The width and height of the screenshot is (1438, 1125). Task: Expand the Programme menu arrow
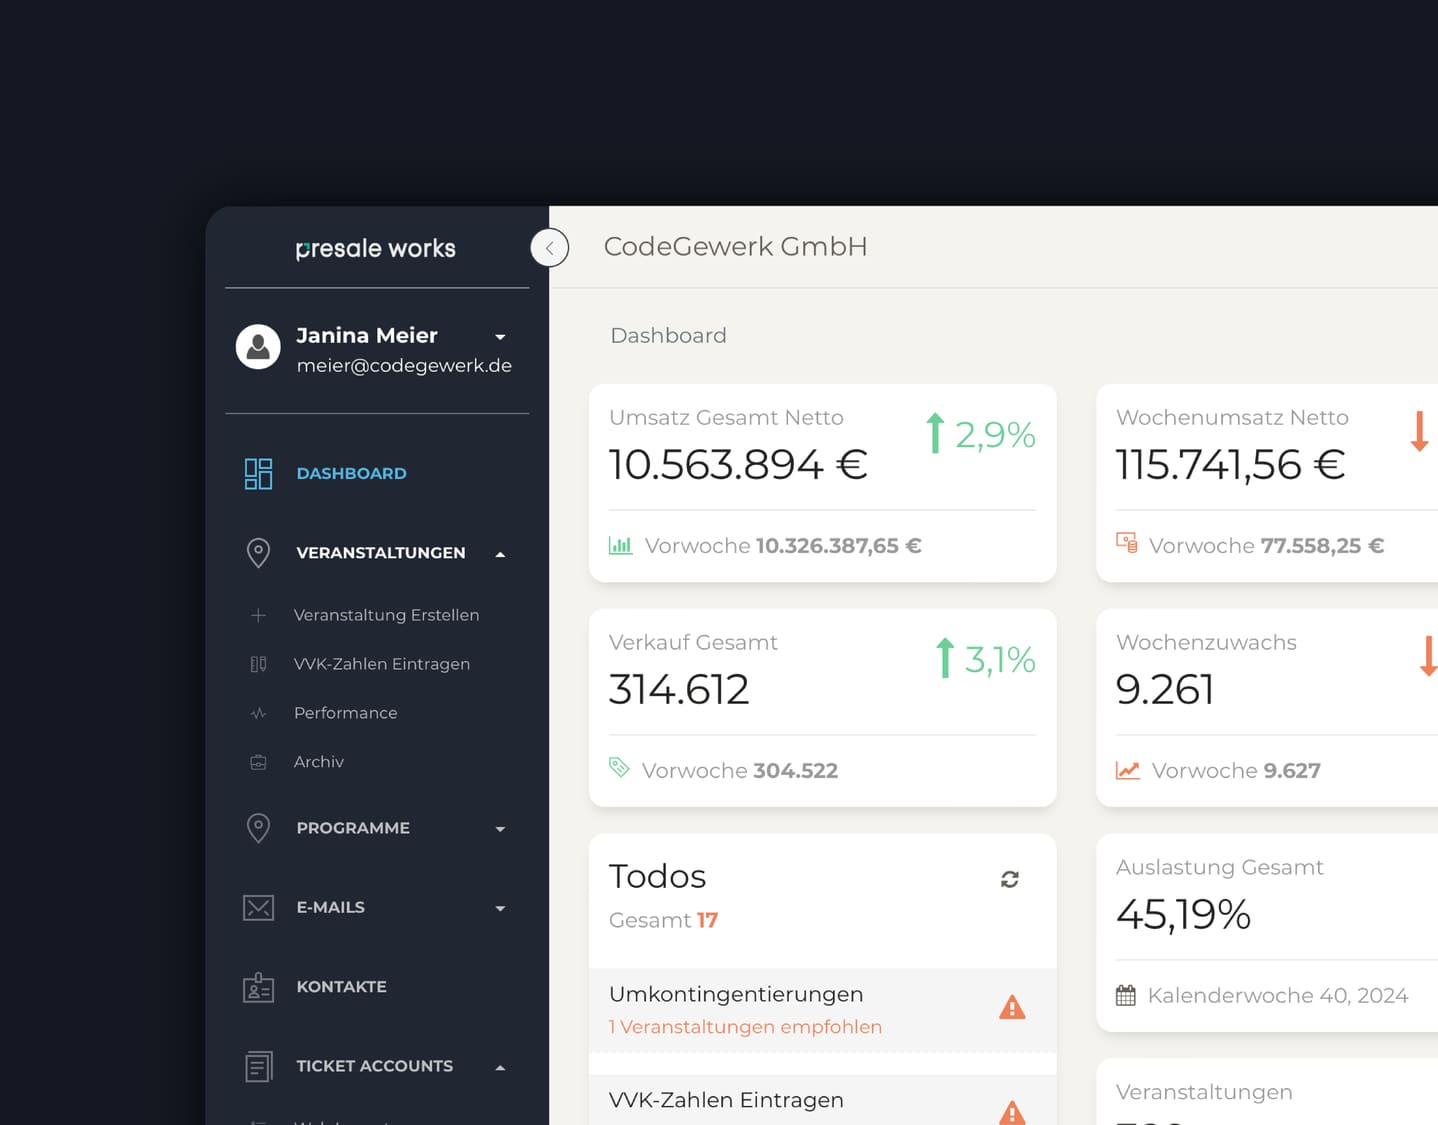(500, 829)
